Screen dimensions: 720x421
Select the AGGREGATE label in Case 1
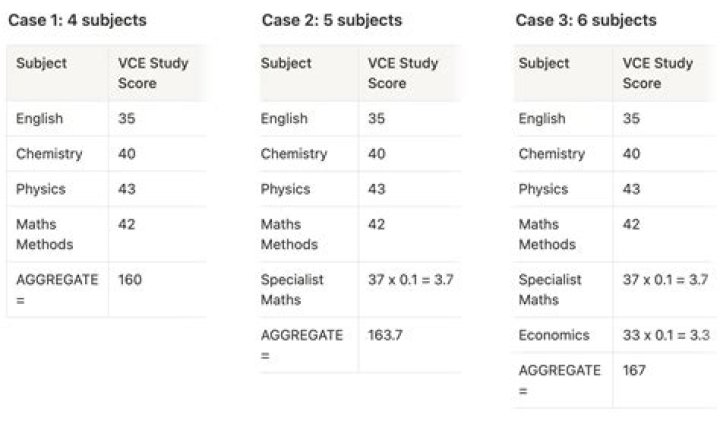57,289
